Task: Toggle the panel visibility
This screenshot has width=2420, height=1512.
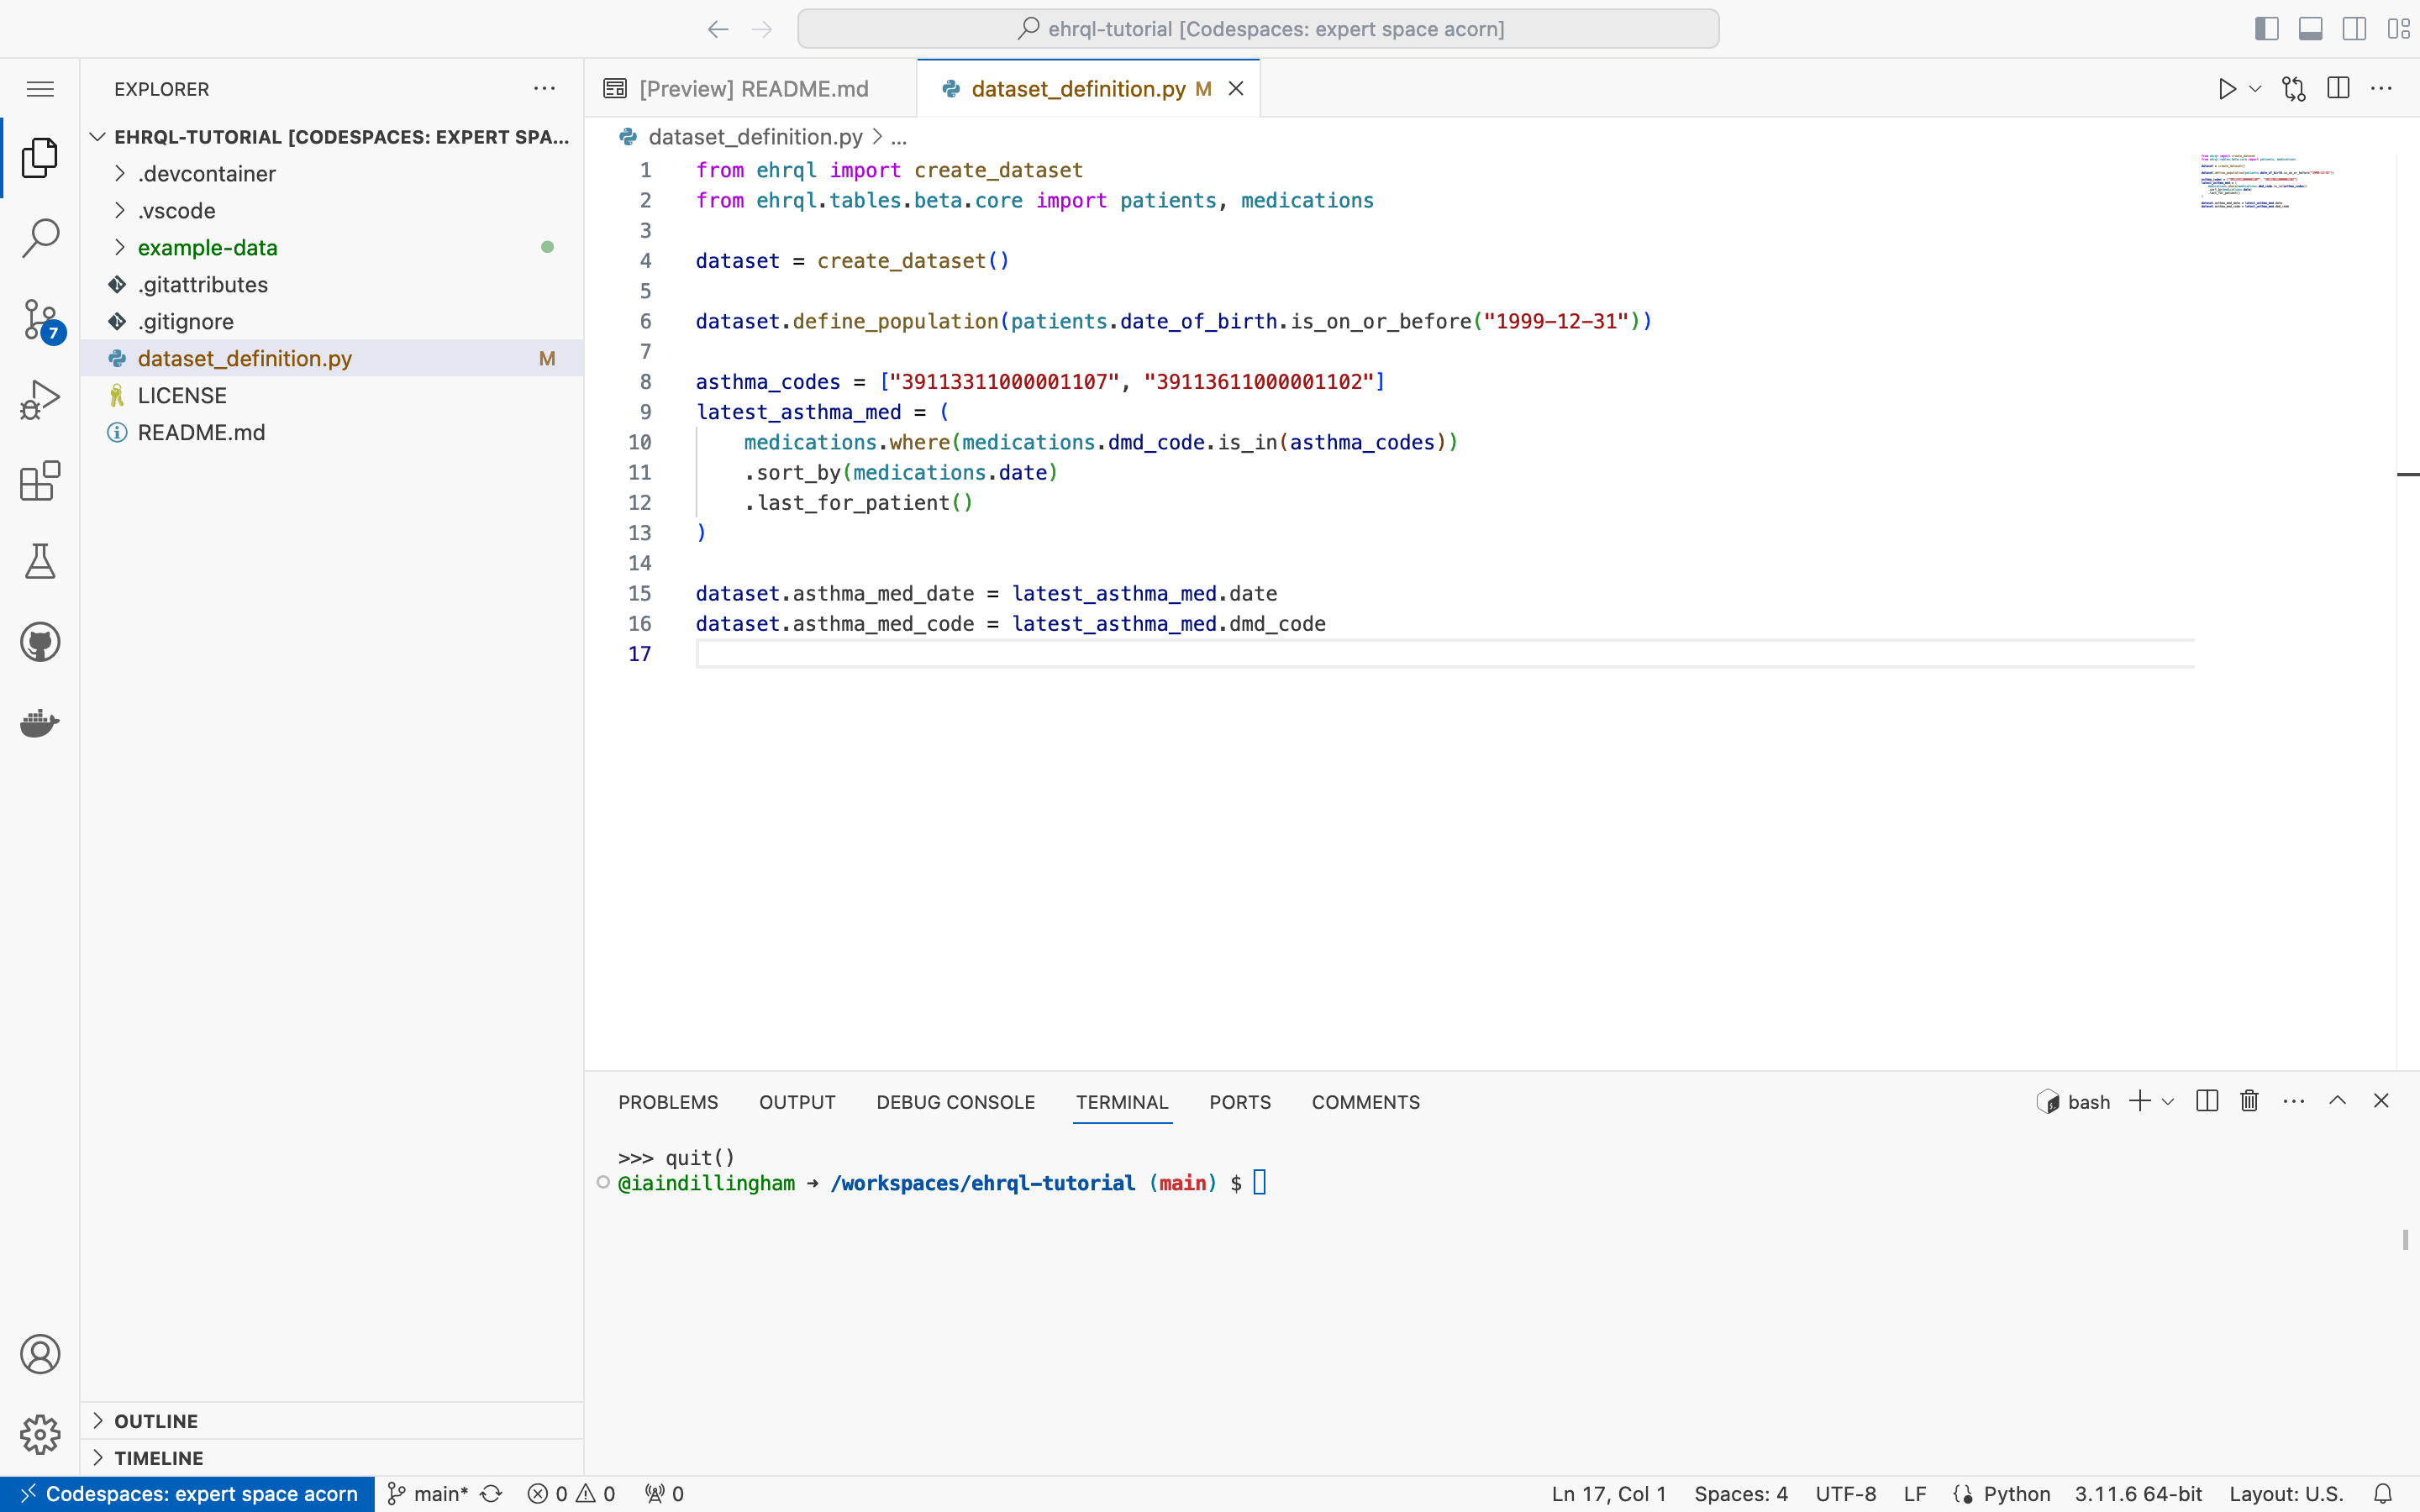Action: (2310, 28)
